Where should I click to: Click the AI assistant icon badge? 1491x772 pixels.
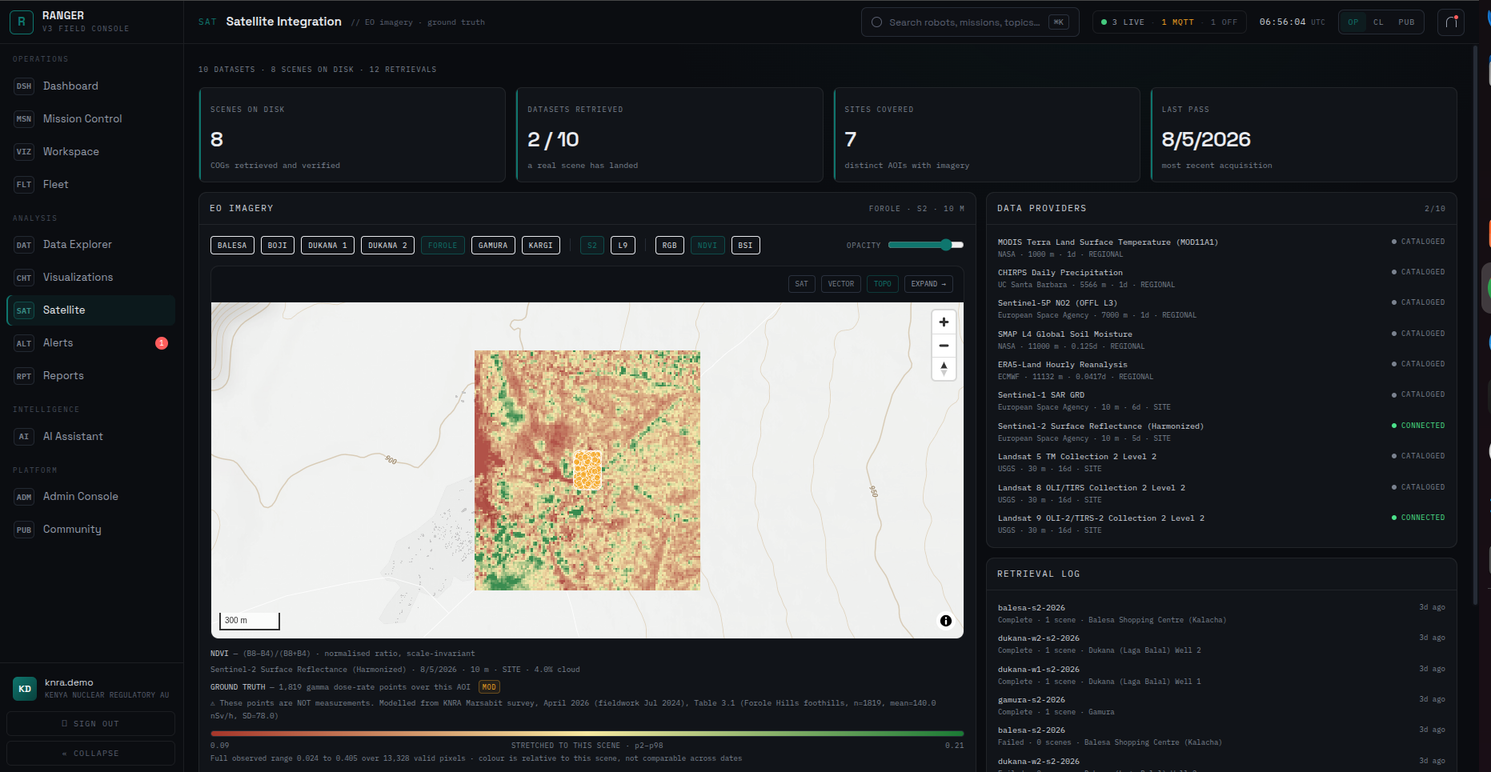tap(24, 436)
